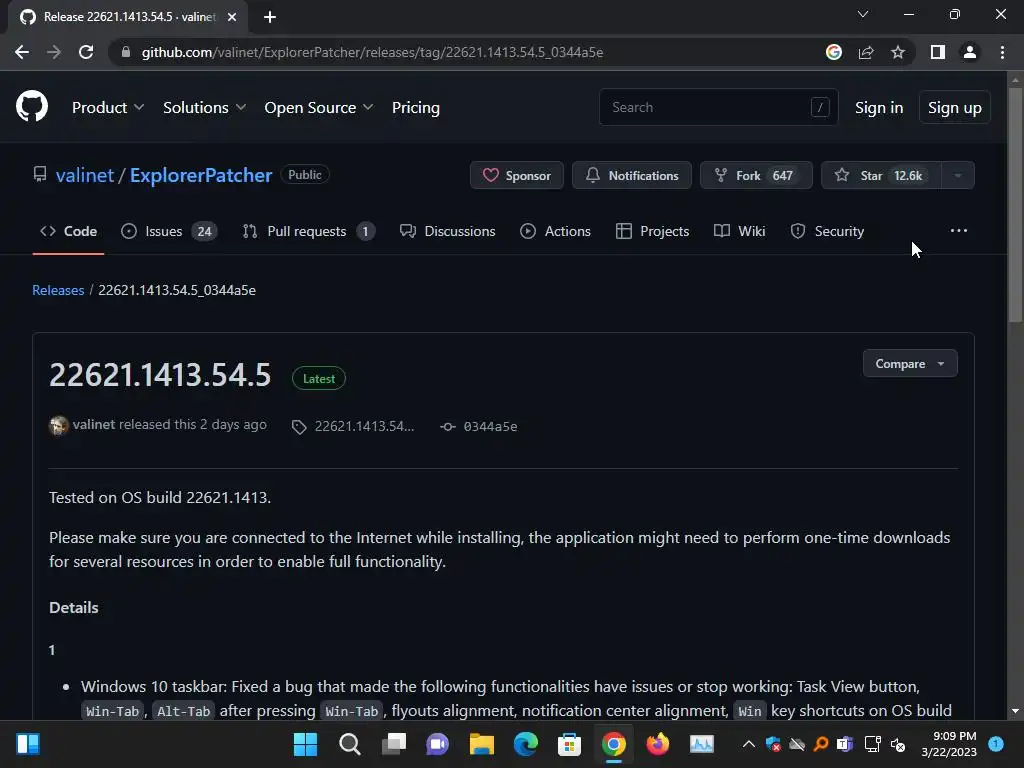This screenshot has width=1024, height=768.
Task: Toggle the Chrome side panel
Action: pos(938,52)
